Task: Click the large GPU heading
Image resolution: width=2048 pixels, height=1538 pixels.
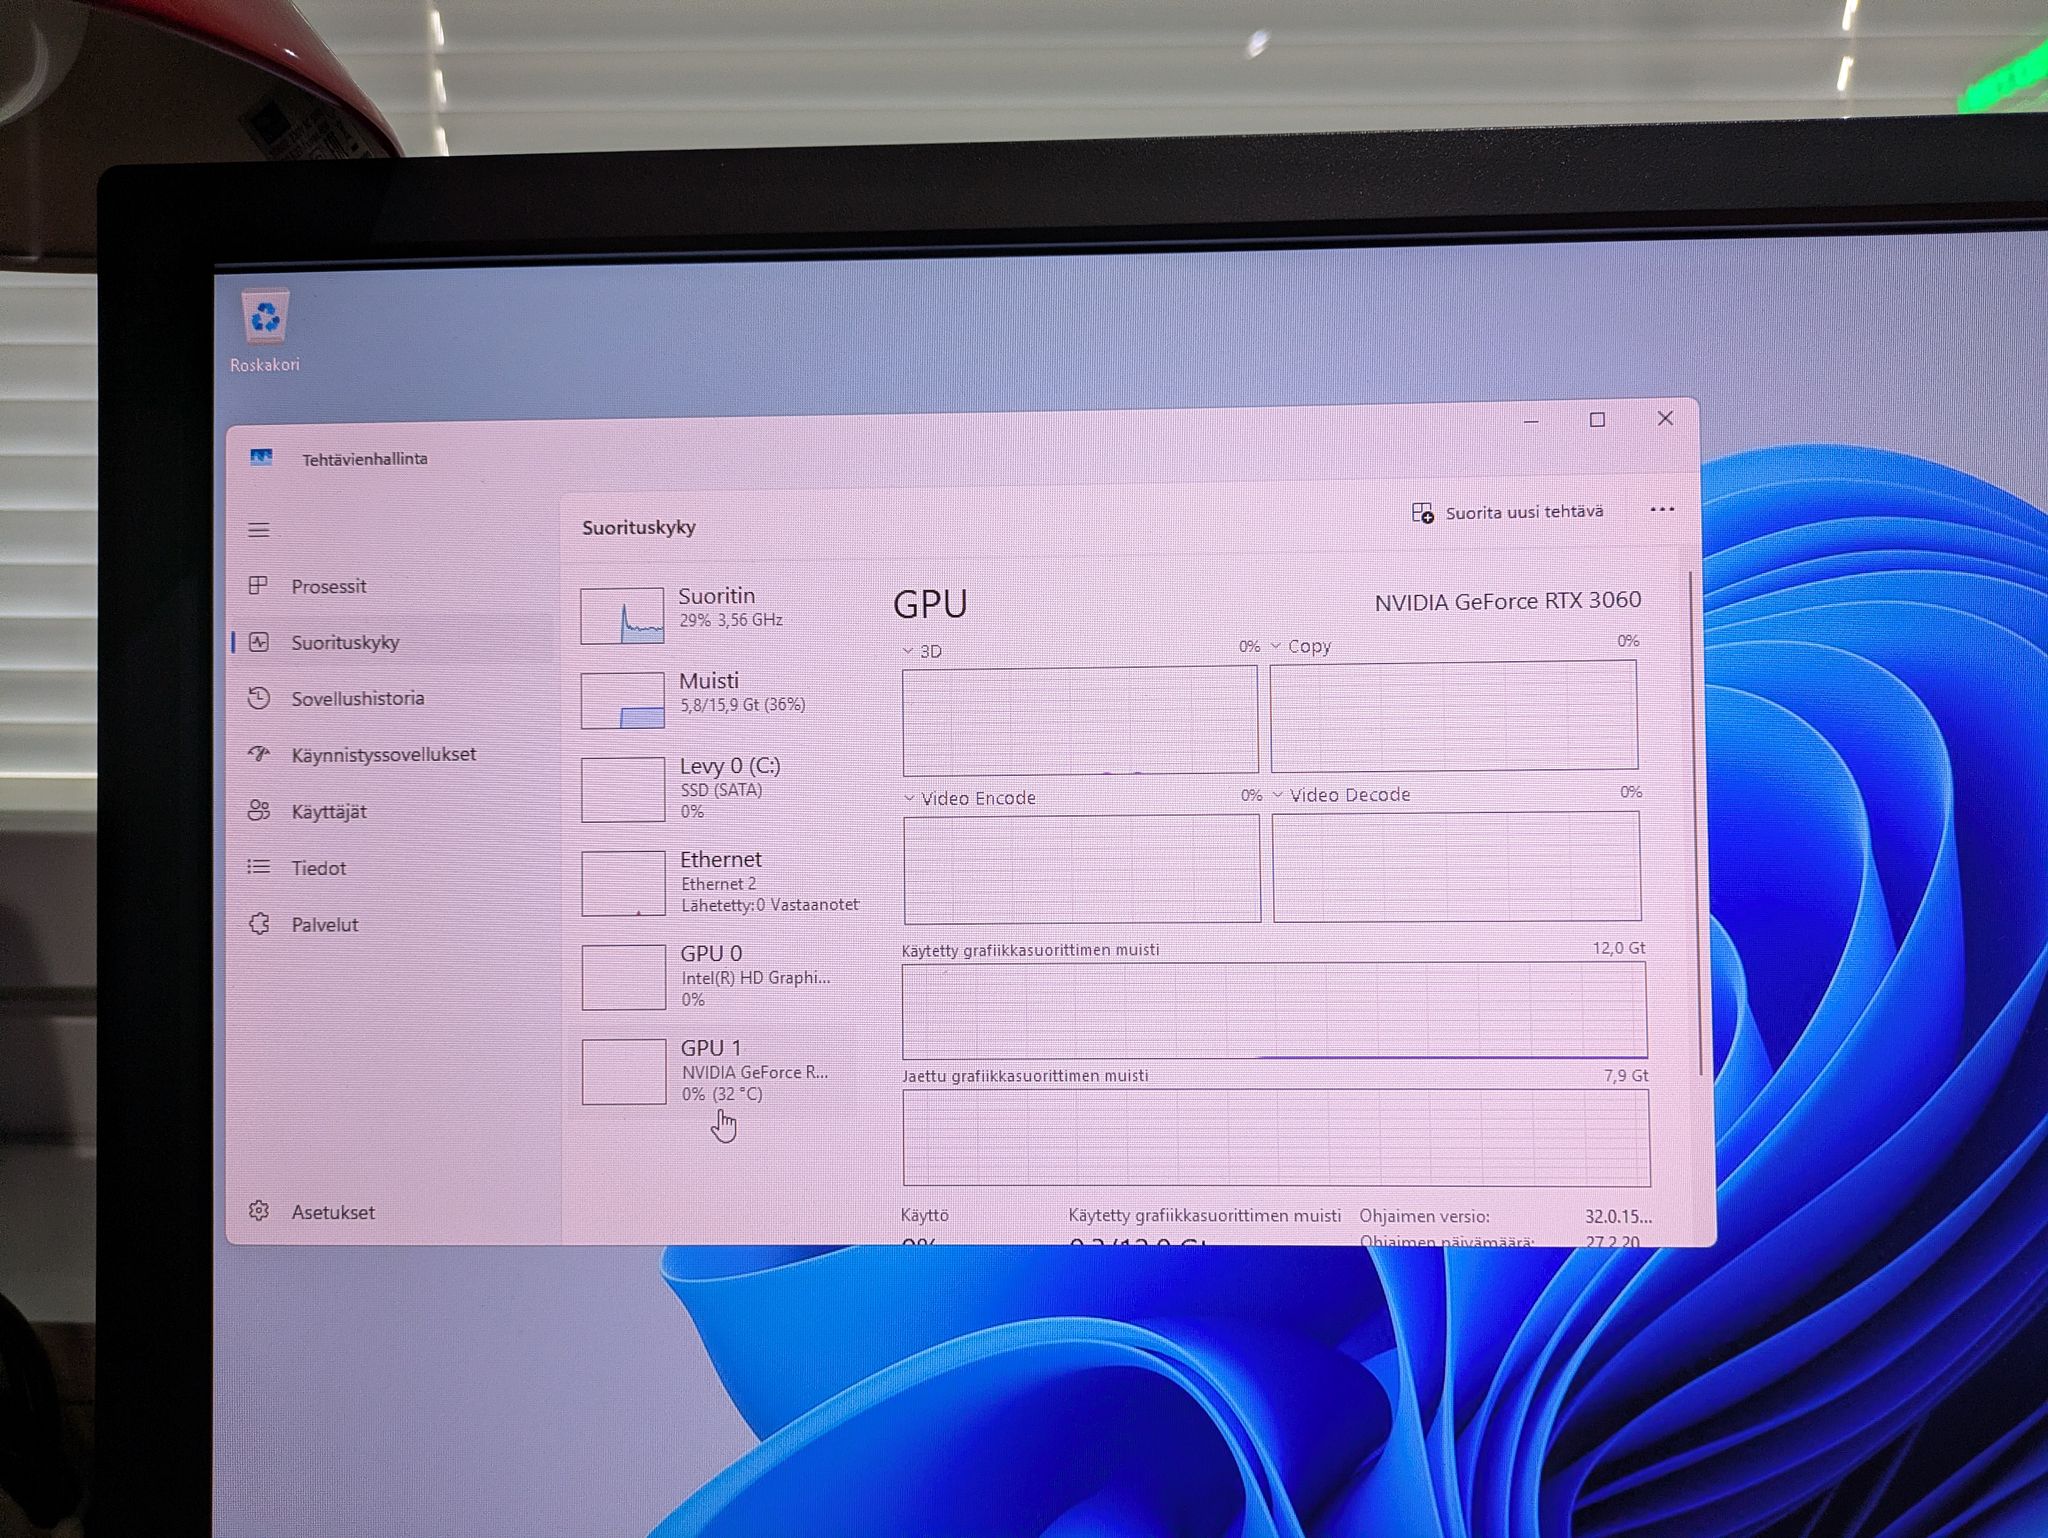Action: [930, 604]
